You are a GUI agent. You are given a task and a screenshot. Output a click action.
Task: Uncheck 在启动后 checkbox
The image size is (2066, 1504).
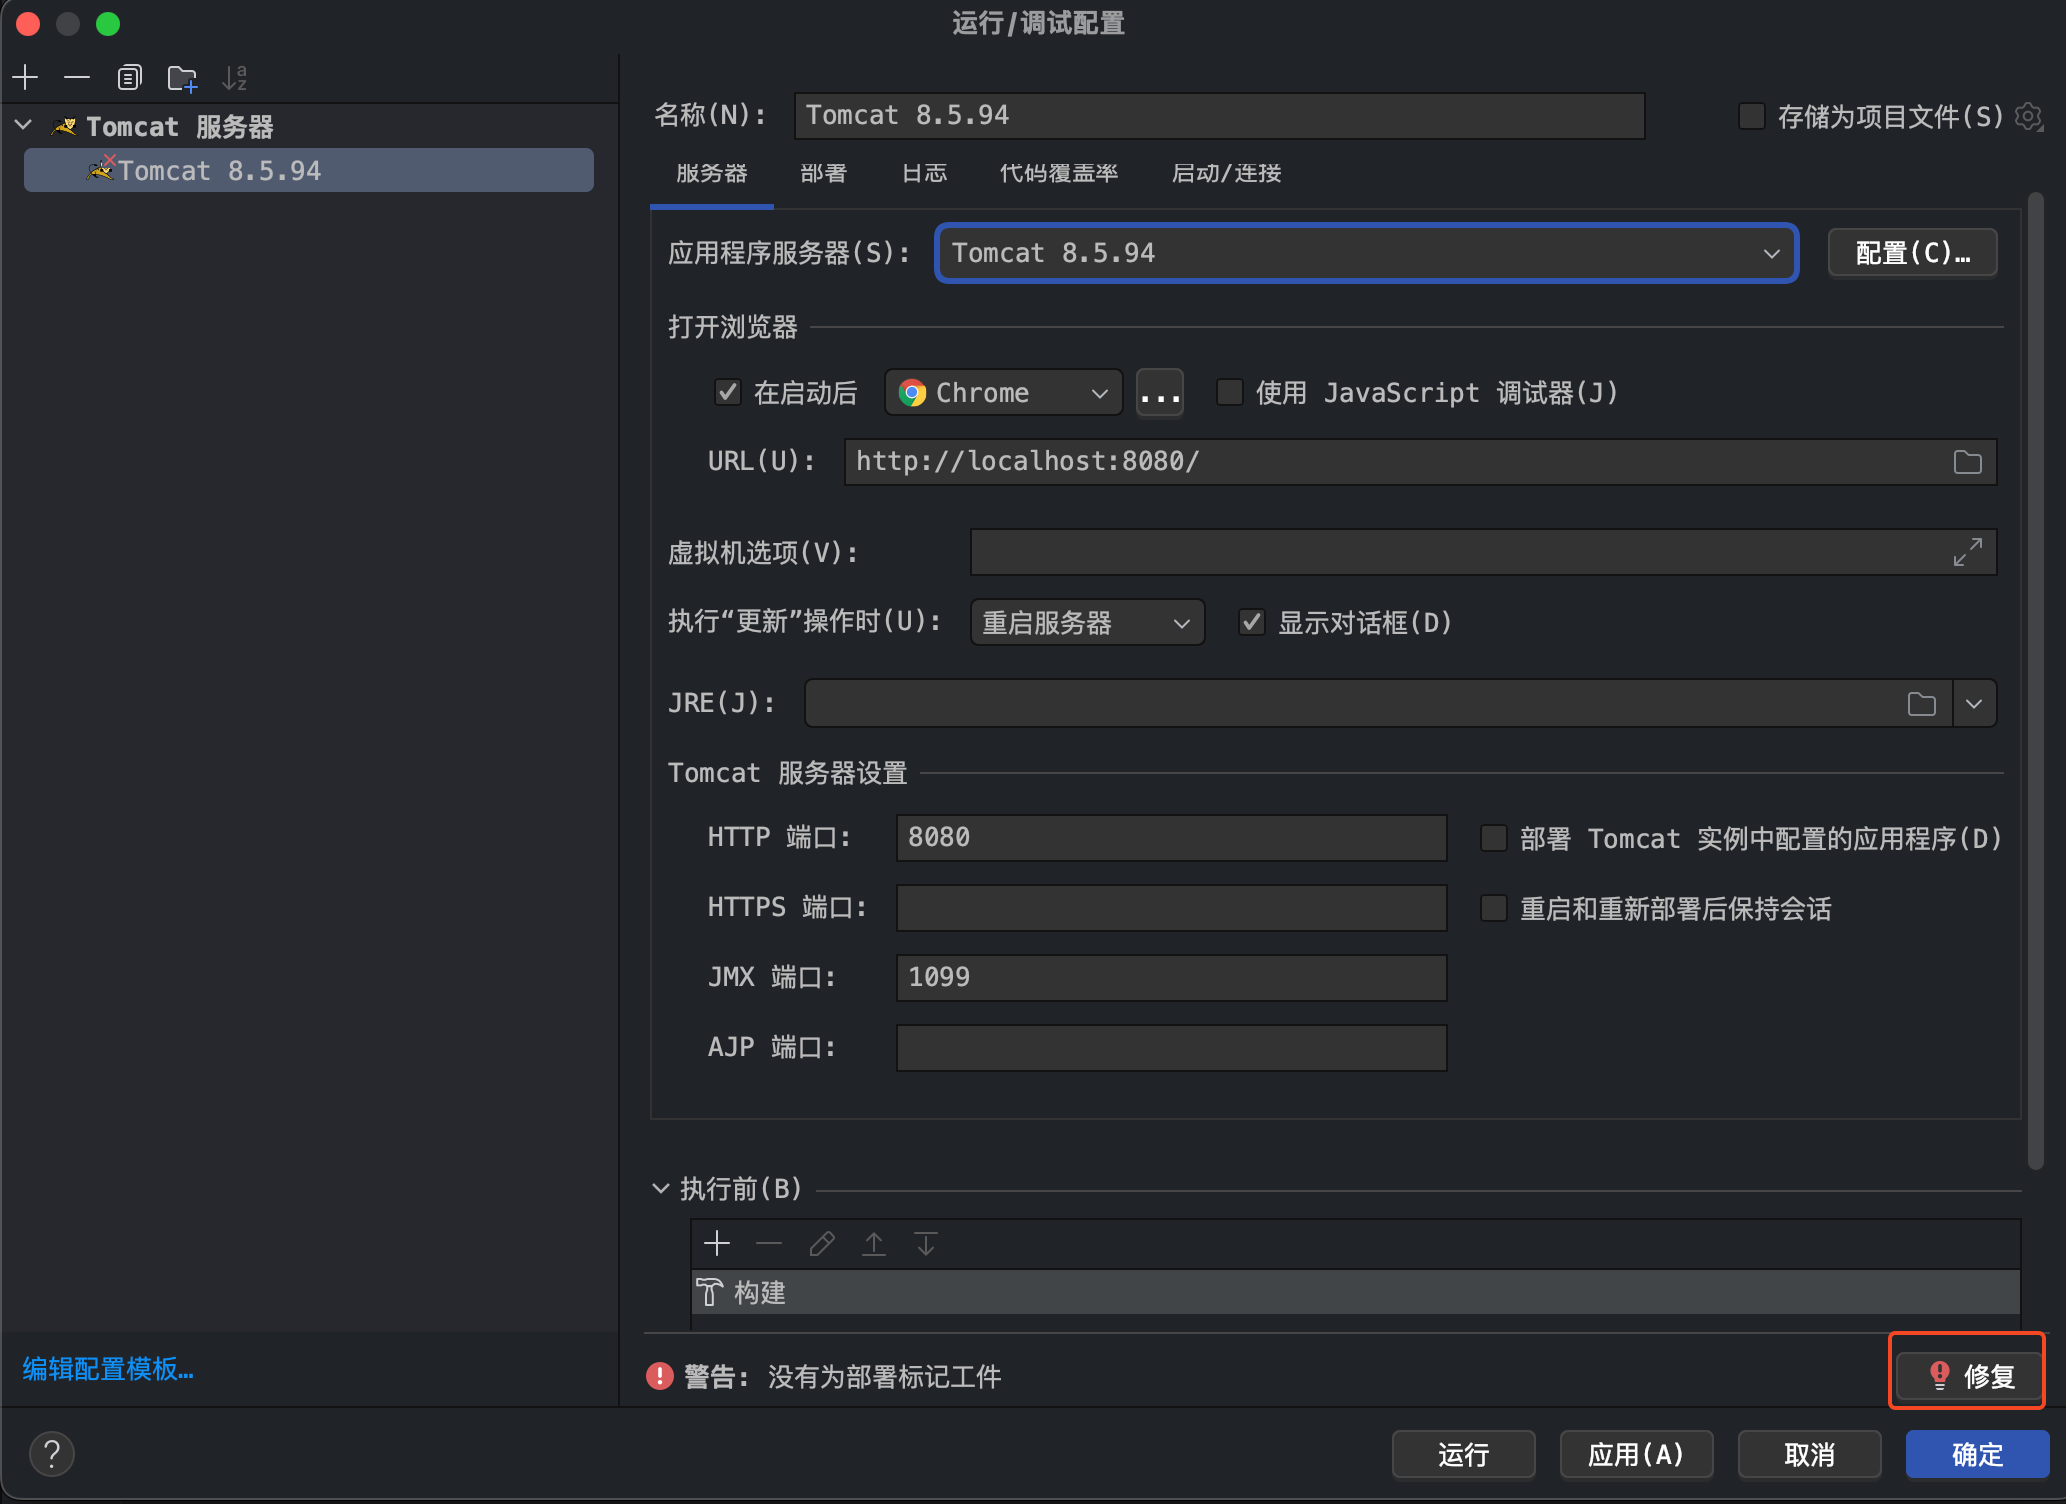728,392
